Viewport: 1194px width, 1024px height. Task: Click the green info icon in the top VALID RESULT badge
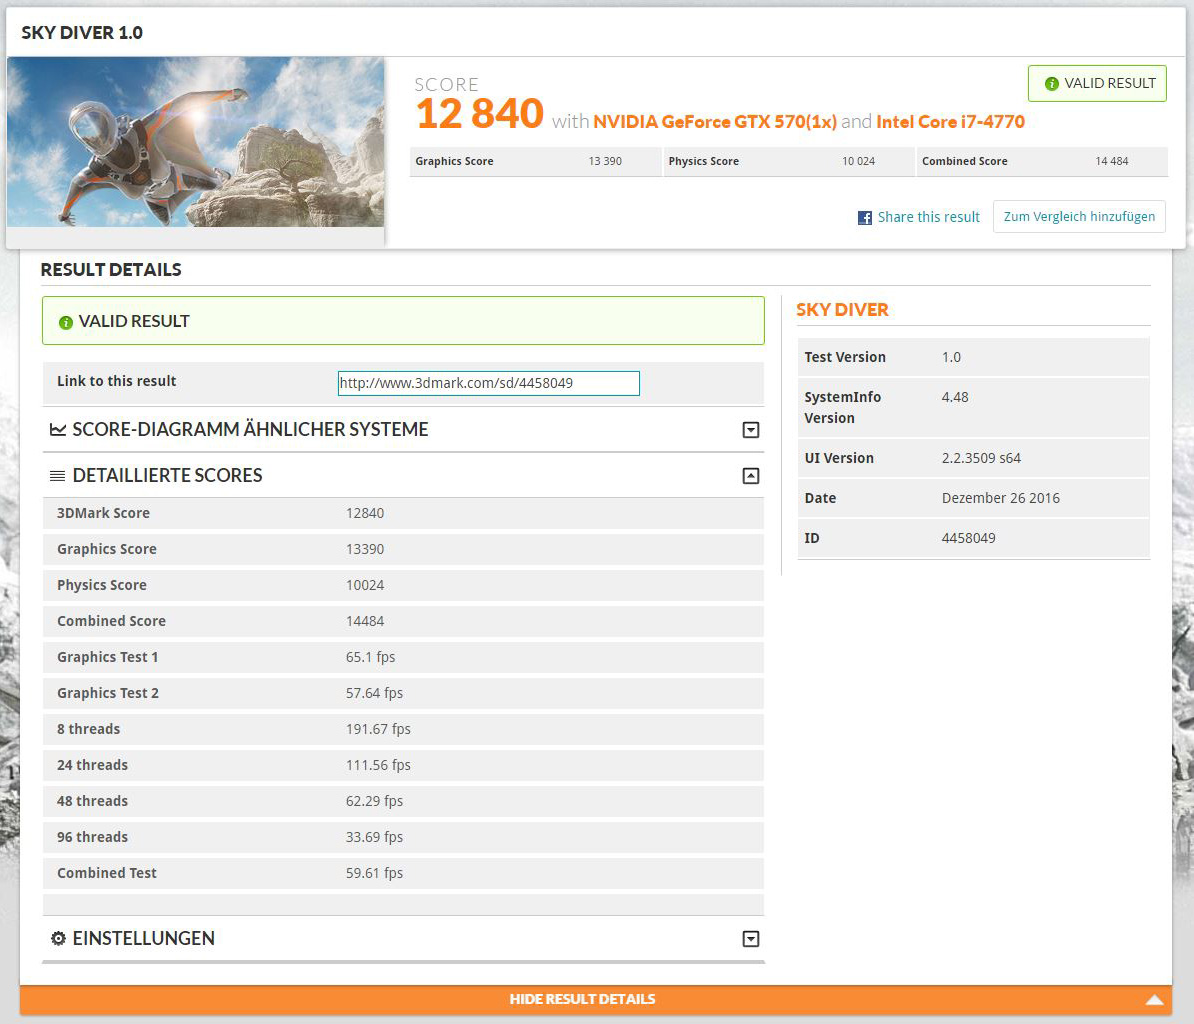(1051, 84)
